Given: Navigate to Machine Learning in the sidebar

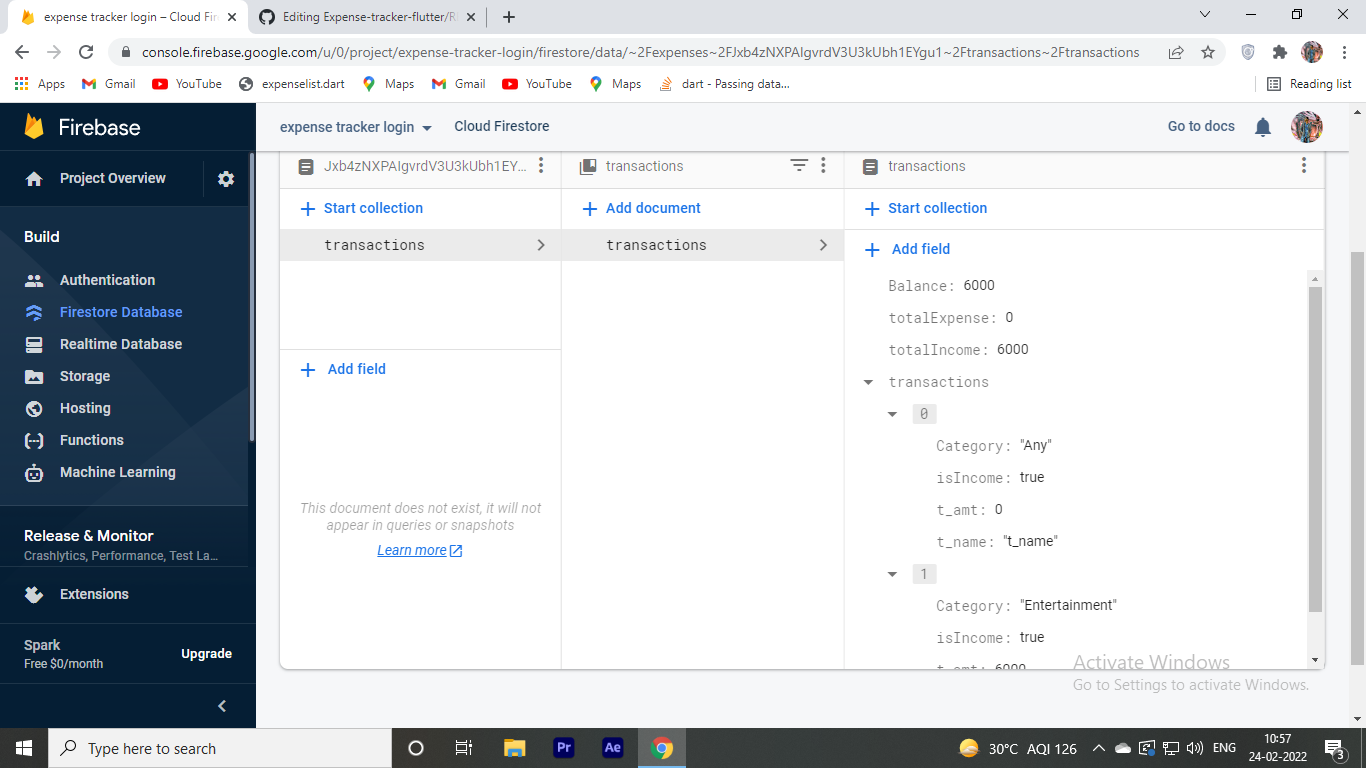Looking at the screenshot, I should [118, 472].
